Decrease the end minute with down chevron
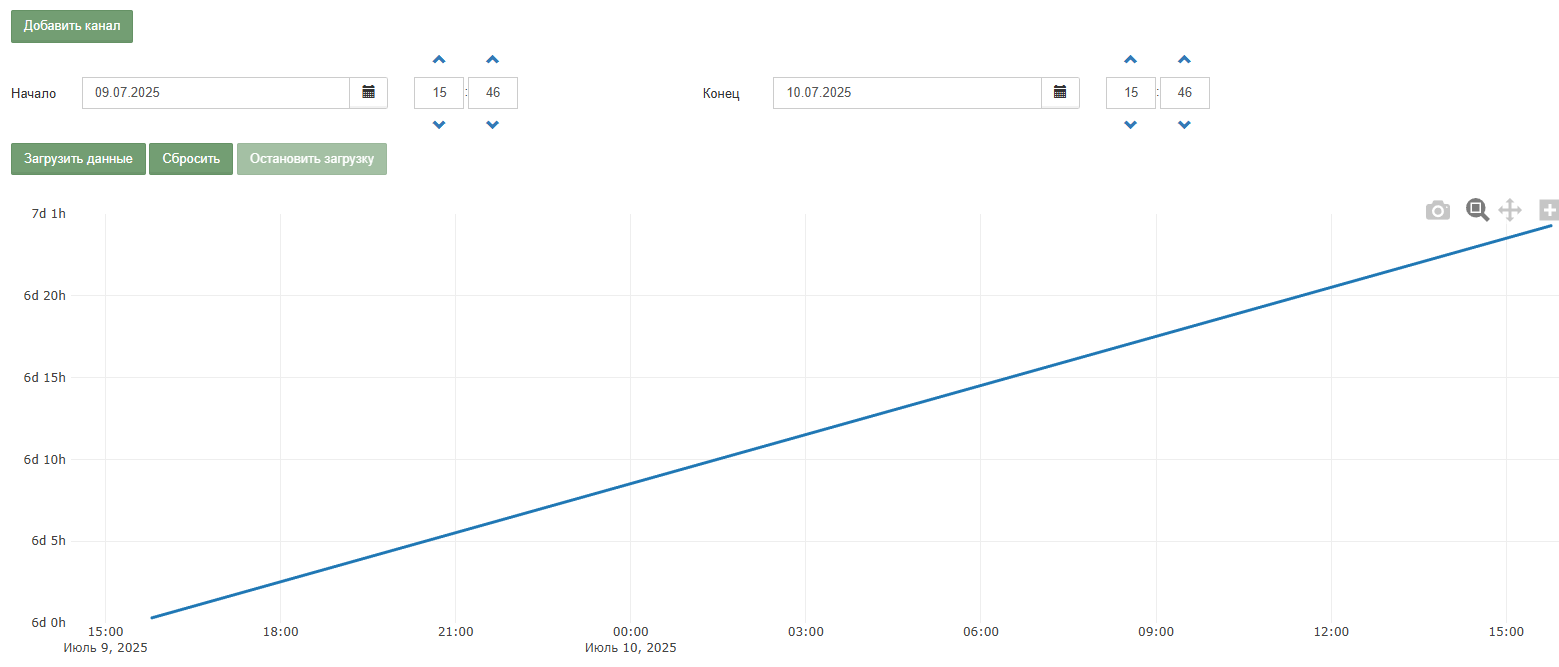 (x=1184, y=125)
